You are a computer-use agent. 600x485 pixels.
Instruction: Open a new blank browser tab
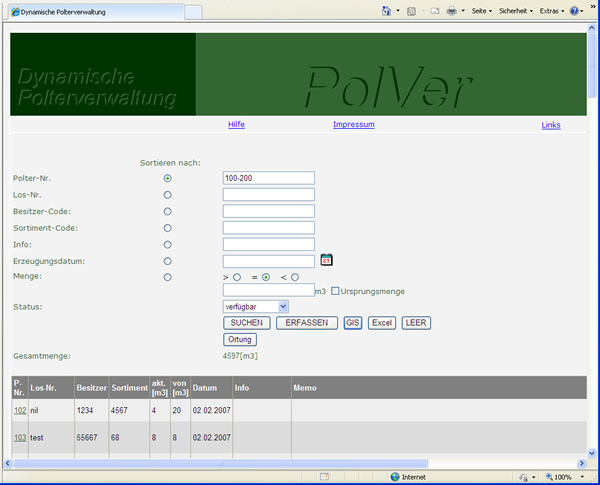[193, 12]
